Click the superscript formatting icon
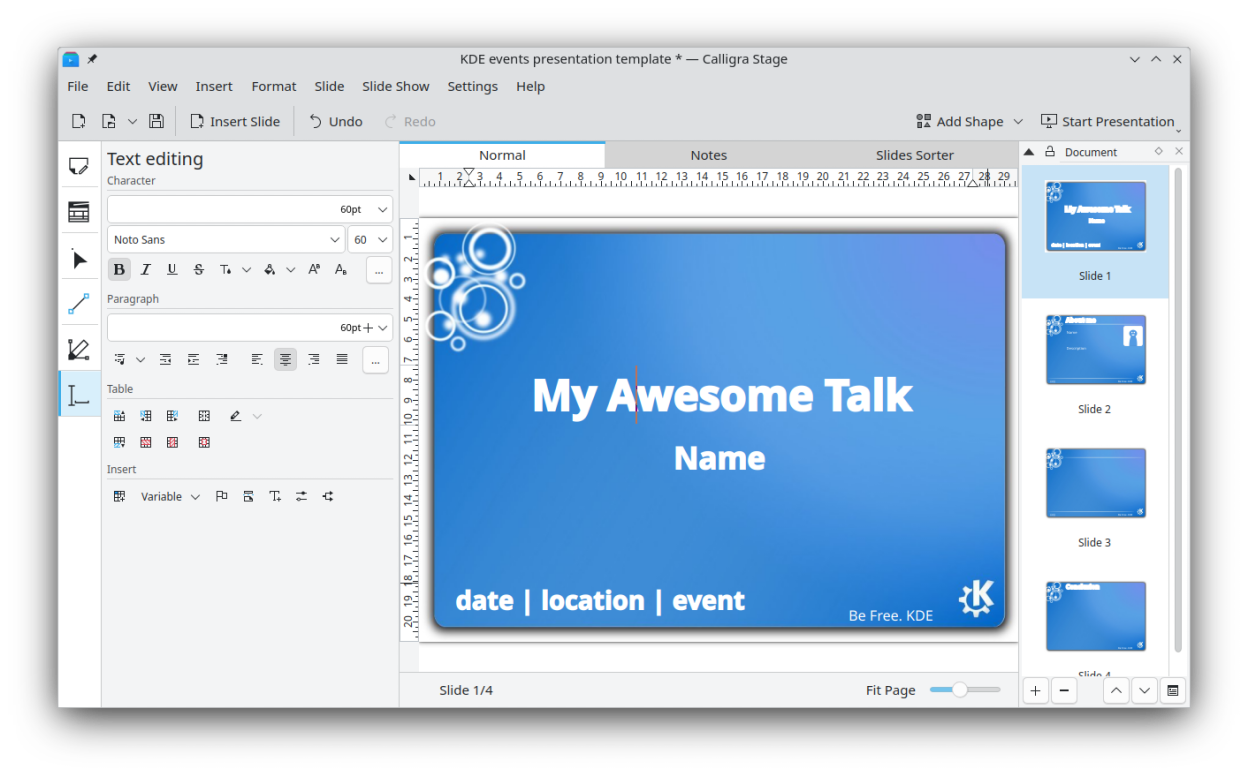This screenshot has height=776, width=1248. pyautogui.click(x=314, y=269)
